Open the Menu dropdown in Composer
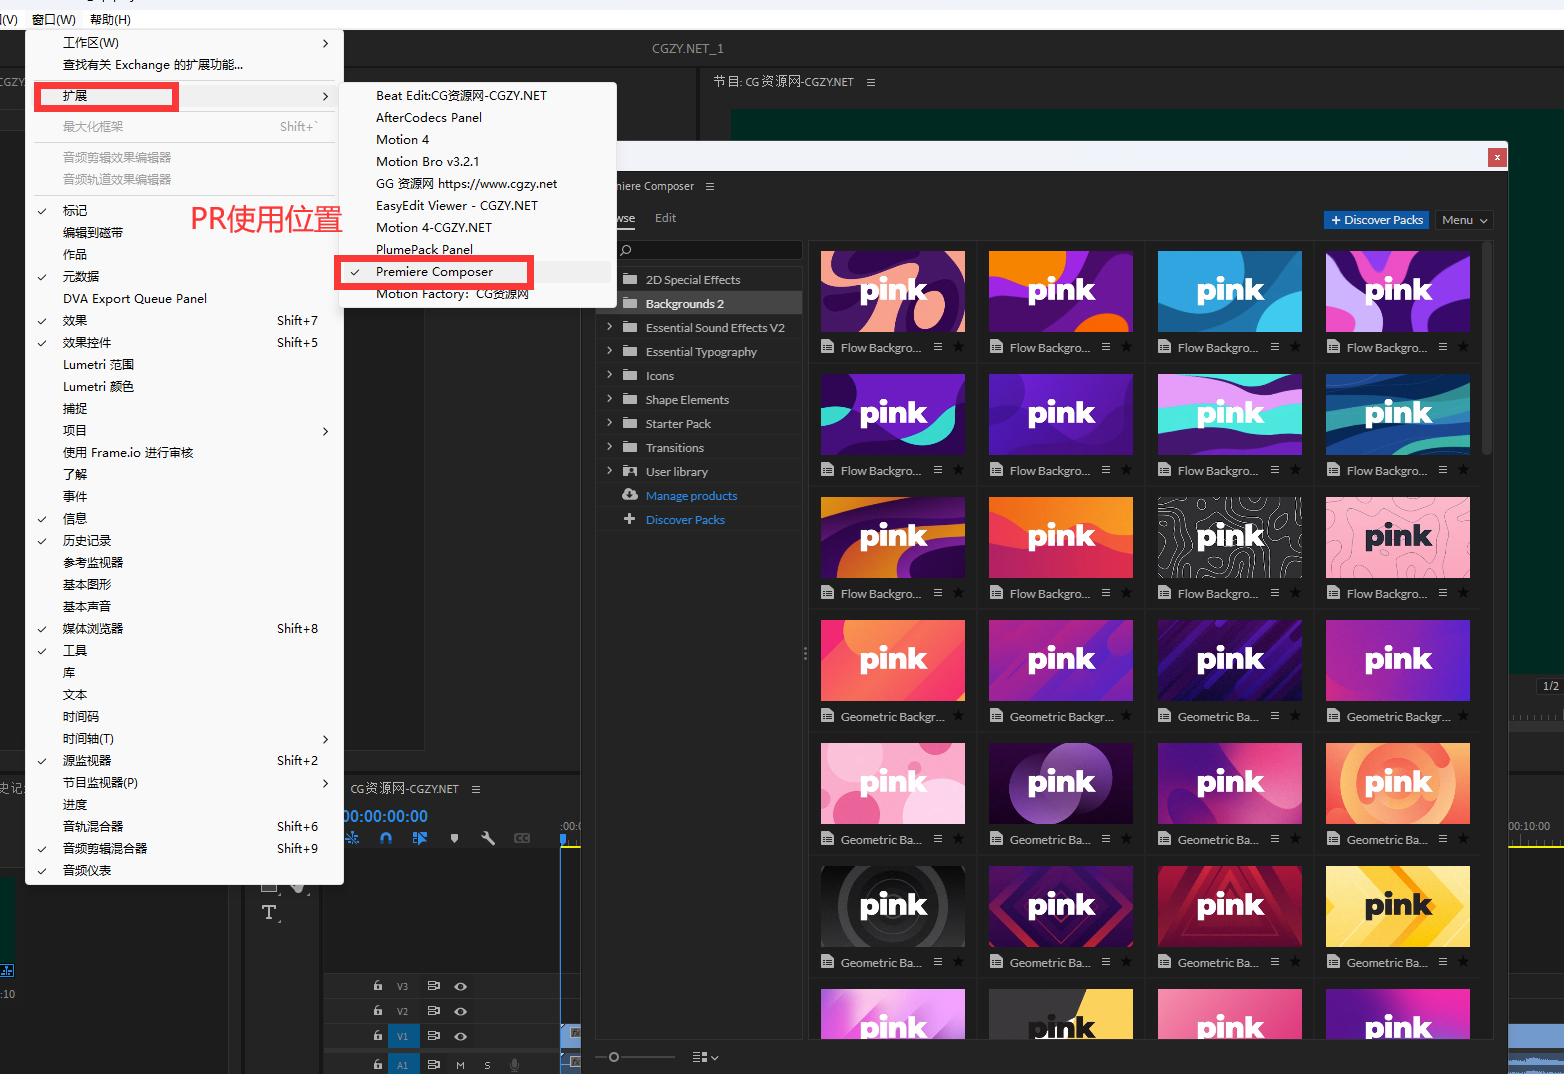The width and height of the screenshot is (1564, 1074). (1464, 220)
